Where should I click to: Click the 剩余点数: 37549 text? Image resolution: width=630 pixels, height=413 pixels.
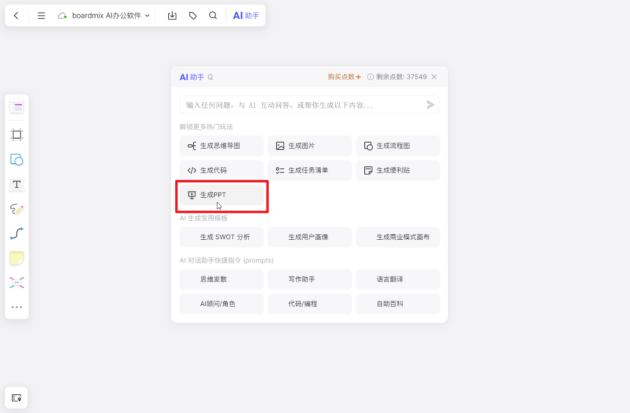click(401, 77)
